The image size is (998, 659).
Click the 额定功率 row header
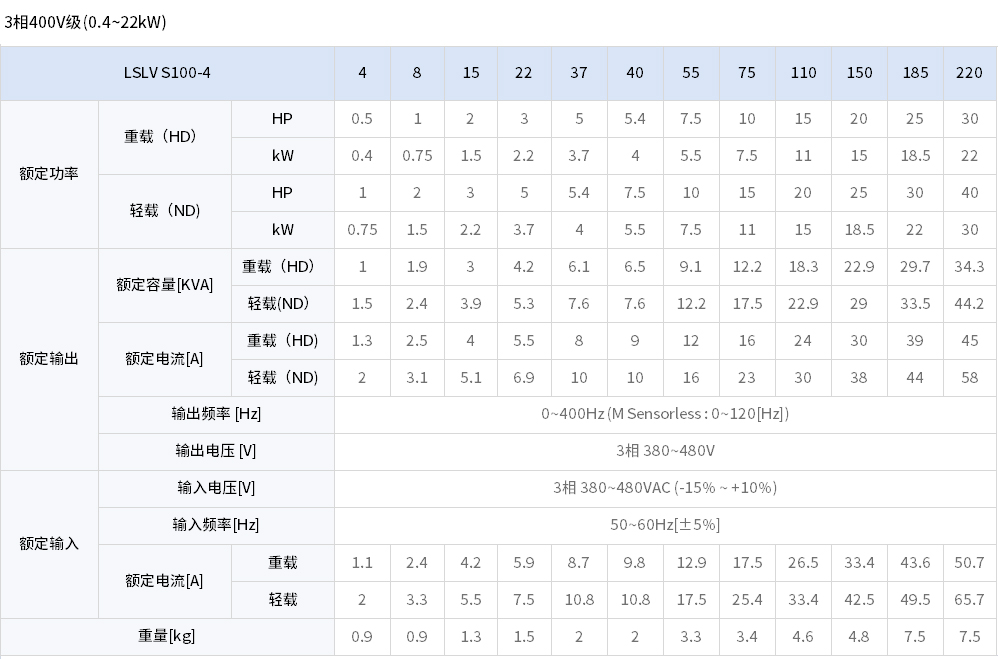(49, 174)
